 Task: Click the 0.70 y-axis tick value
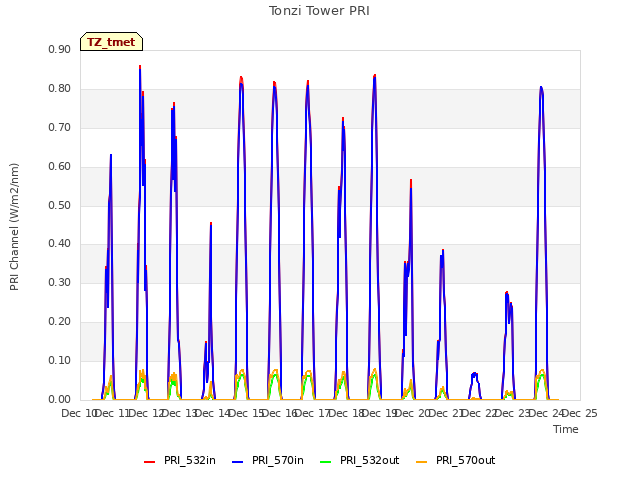[x=59, y=127]
